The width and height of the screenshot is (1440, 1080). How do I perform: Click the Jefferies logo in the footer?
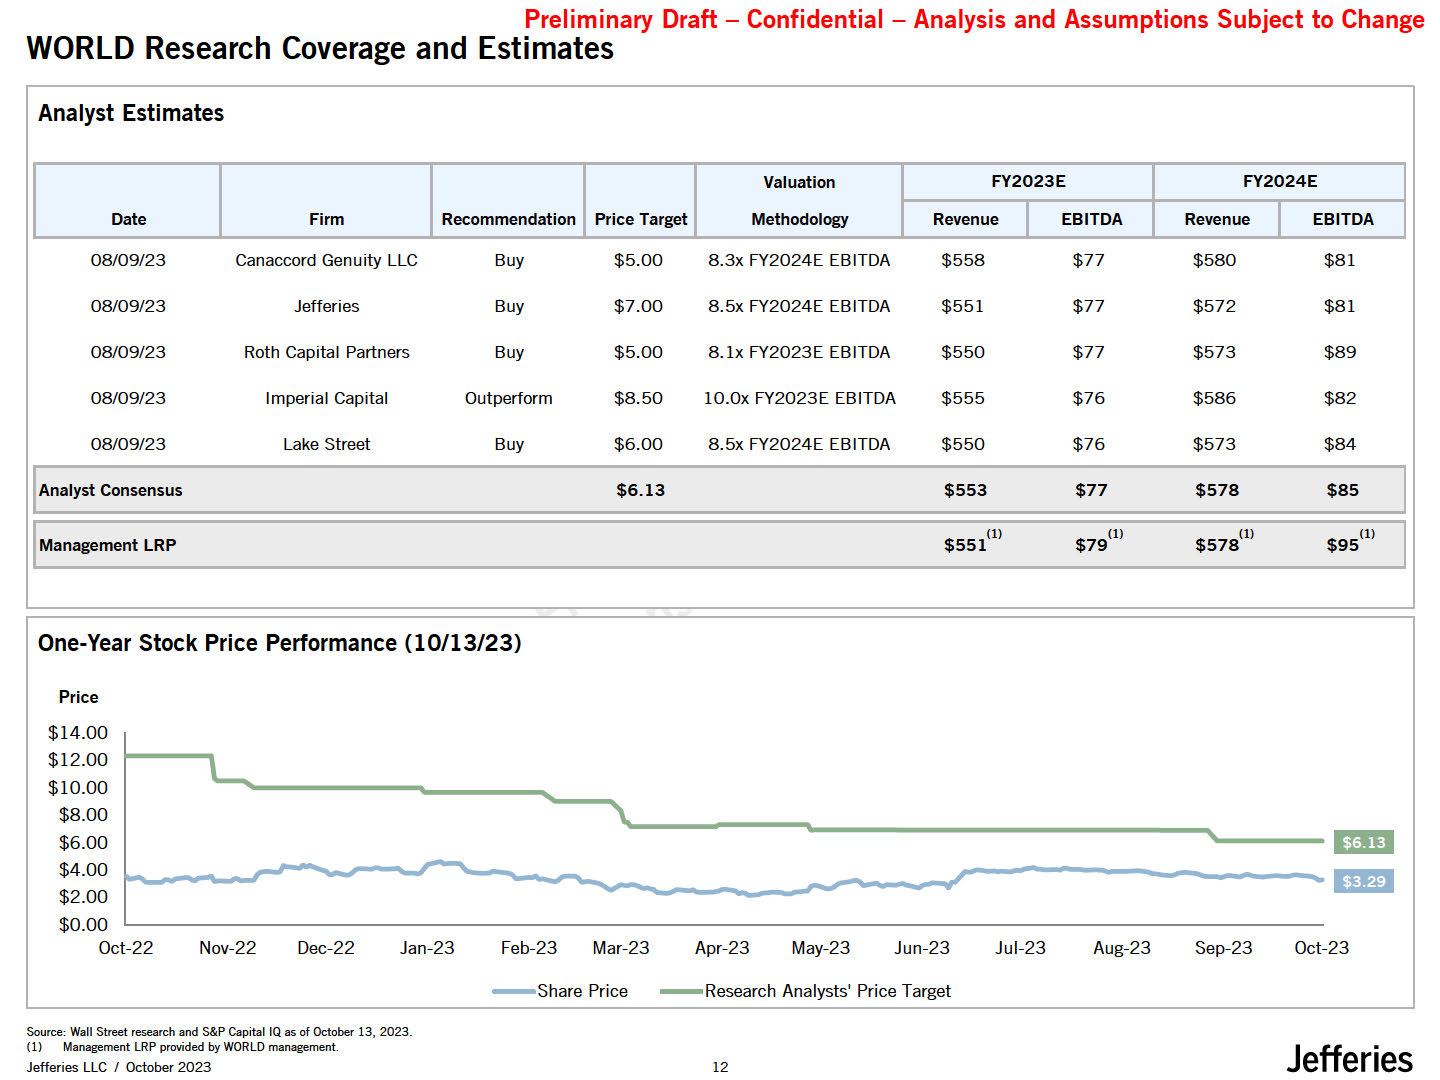click(1349, 1059)
